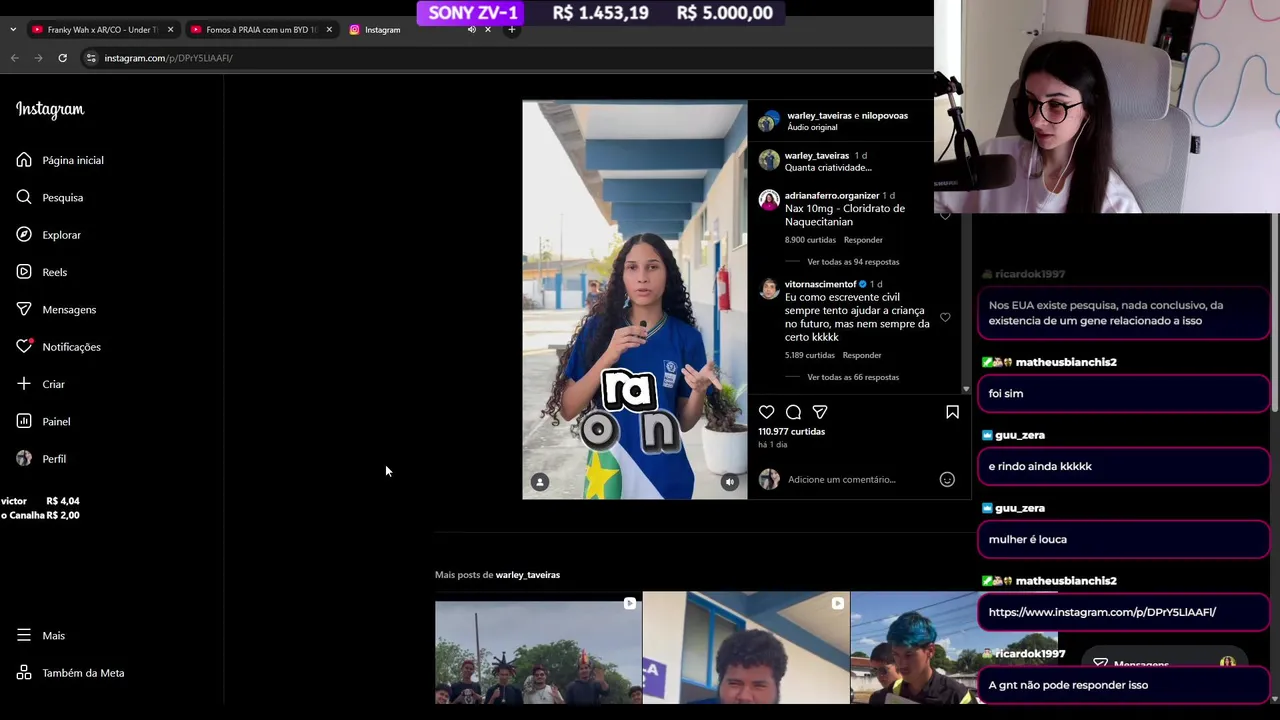Open Notificações in sidebar
Viewport: 1280px width, 720px height.
[x=71, y=347]
